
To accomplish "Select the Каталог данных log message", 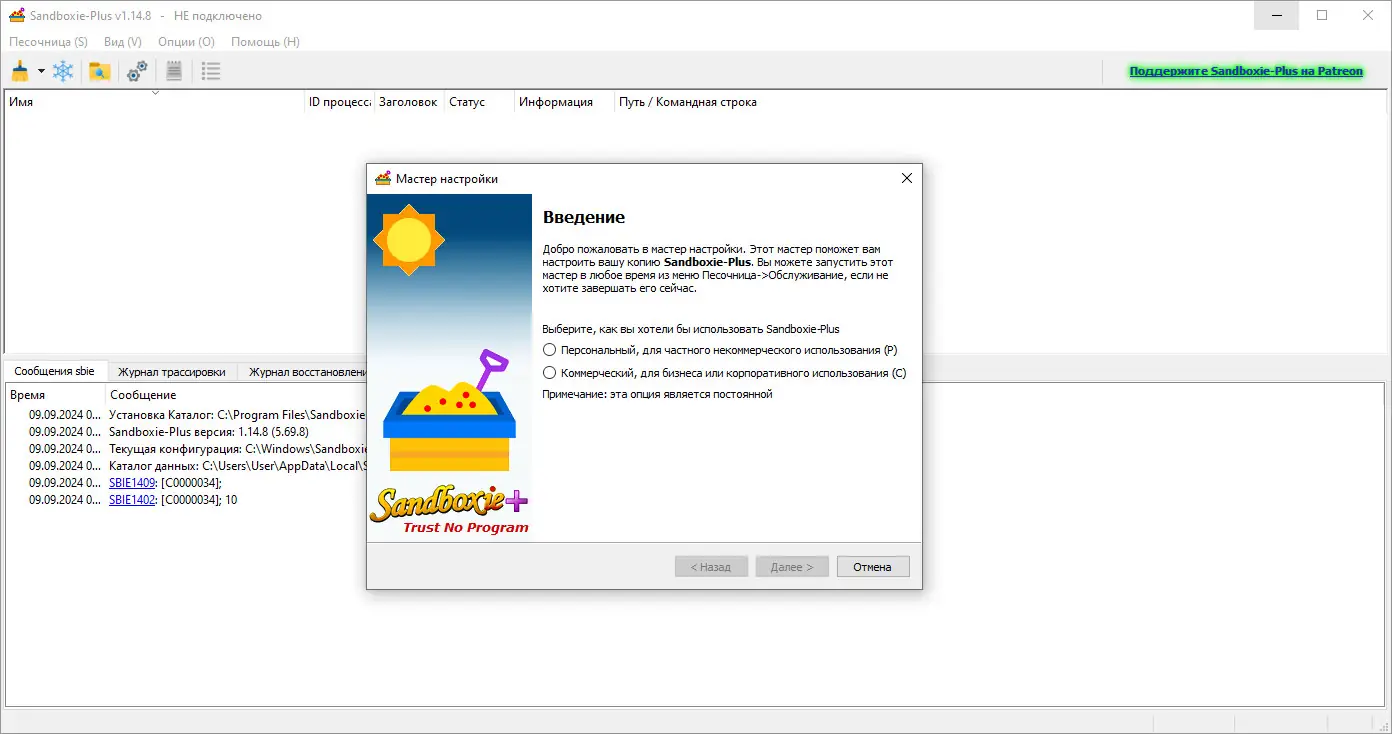I will coord(237,466).
